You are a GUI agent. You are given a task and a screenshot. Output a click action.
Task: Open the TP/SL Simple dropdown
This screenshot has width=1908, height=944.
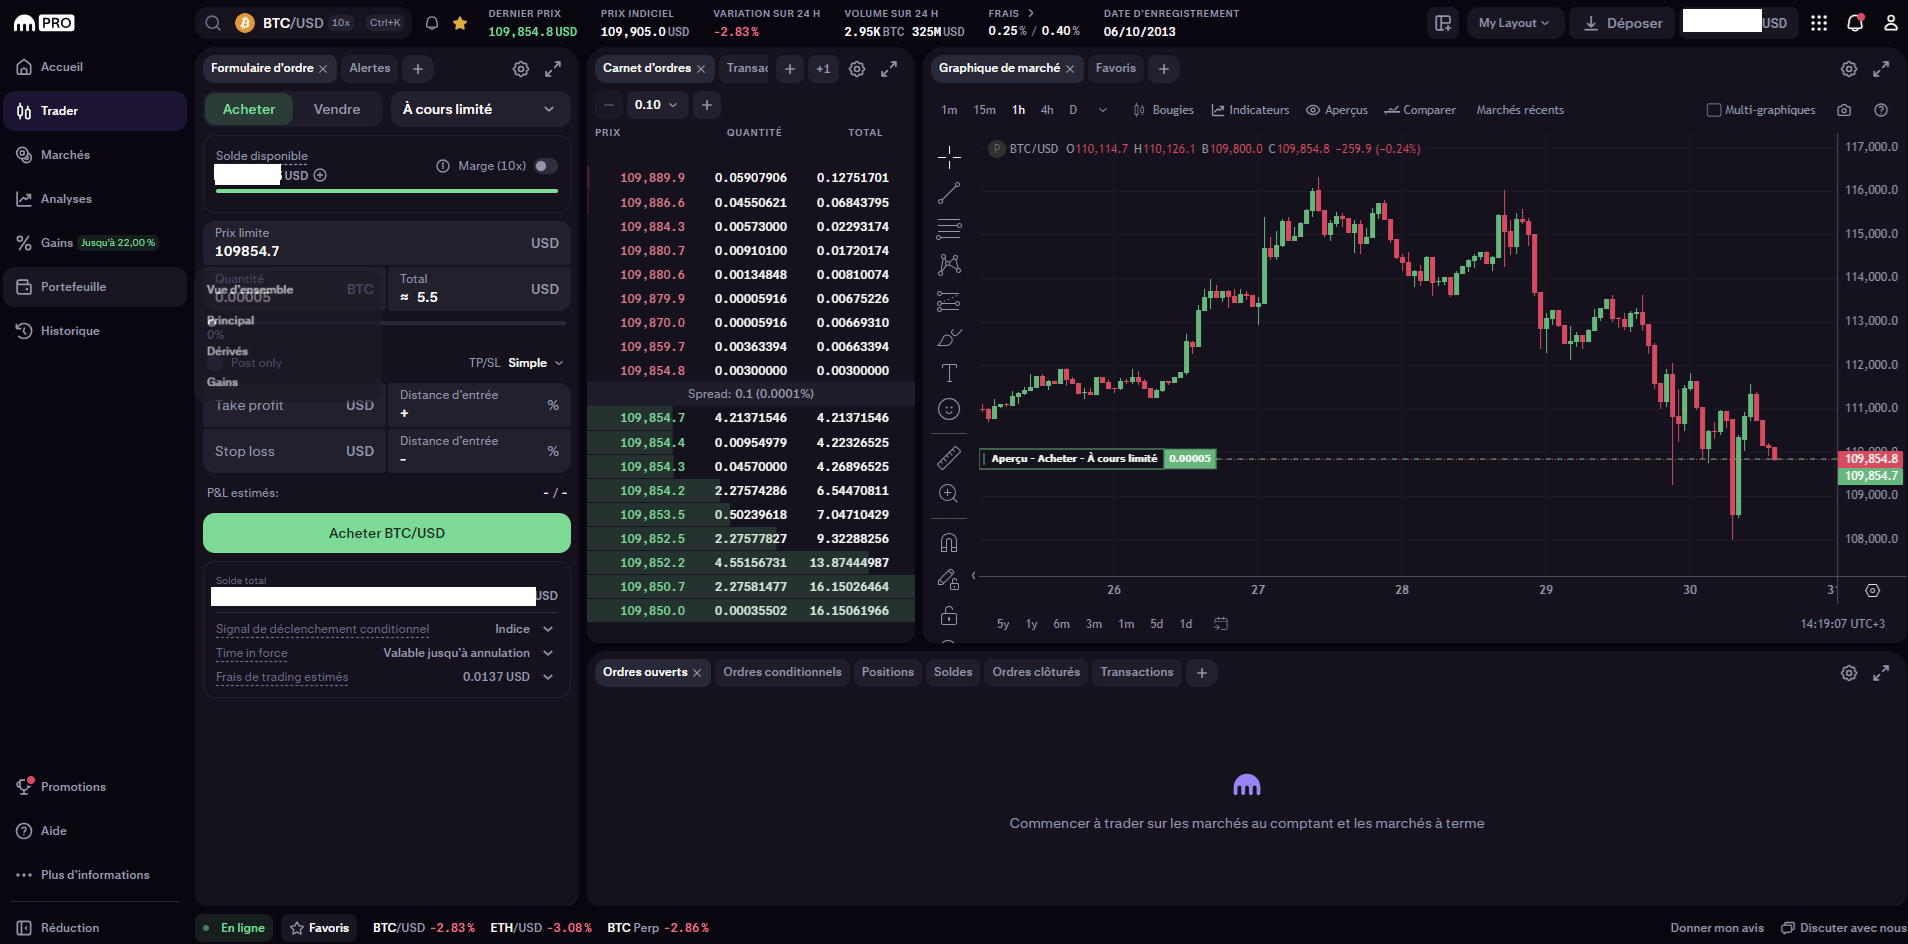(530, 362)
